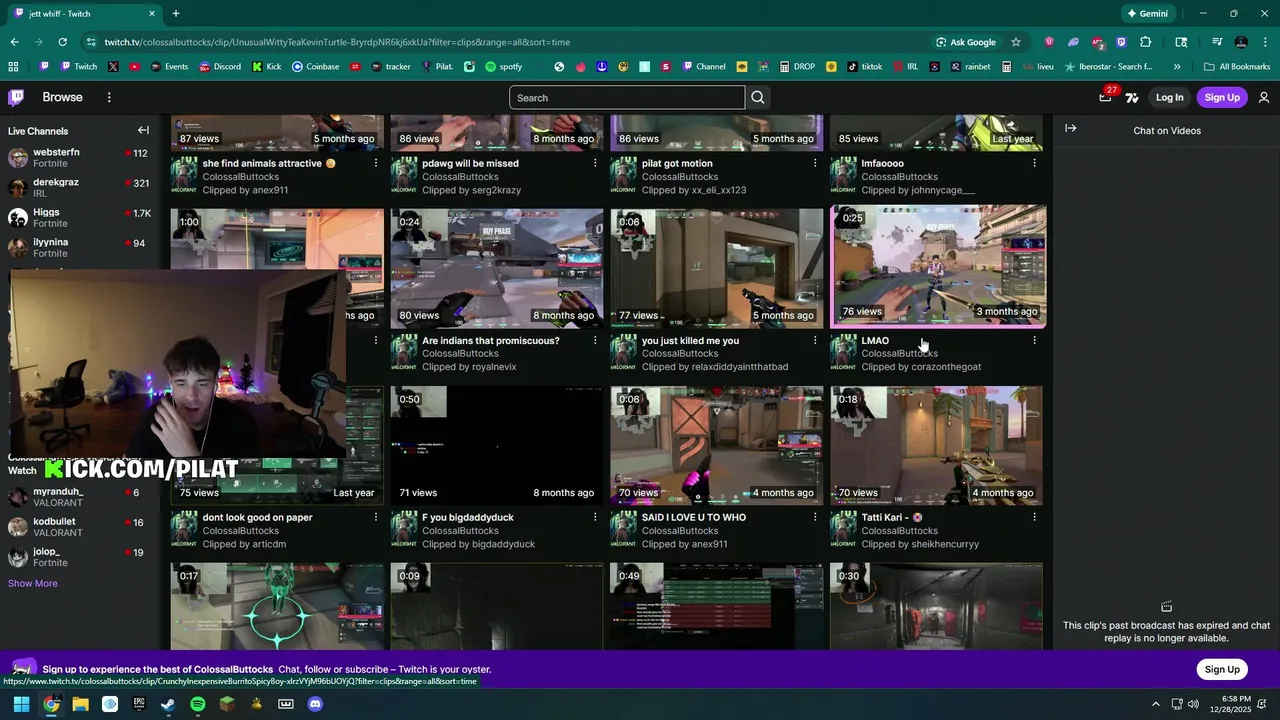
Task: Select websterfn live channel in sidebar
Action: coord(78,157)
